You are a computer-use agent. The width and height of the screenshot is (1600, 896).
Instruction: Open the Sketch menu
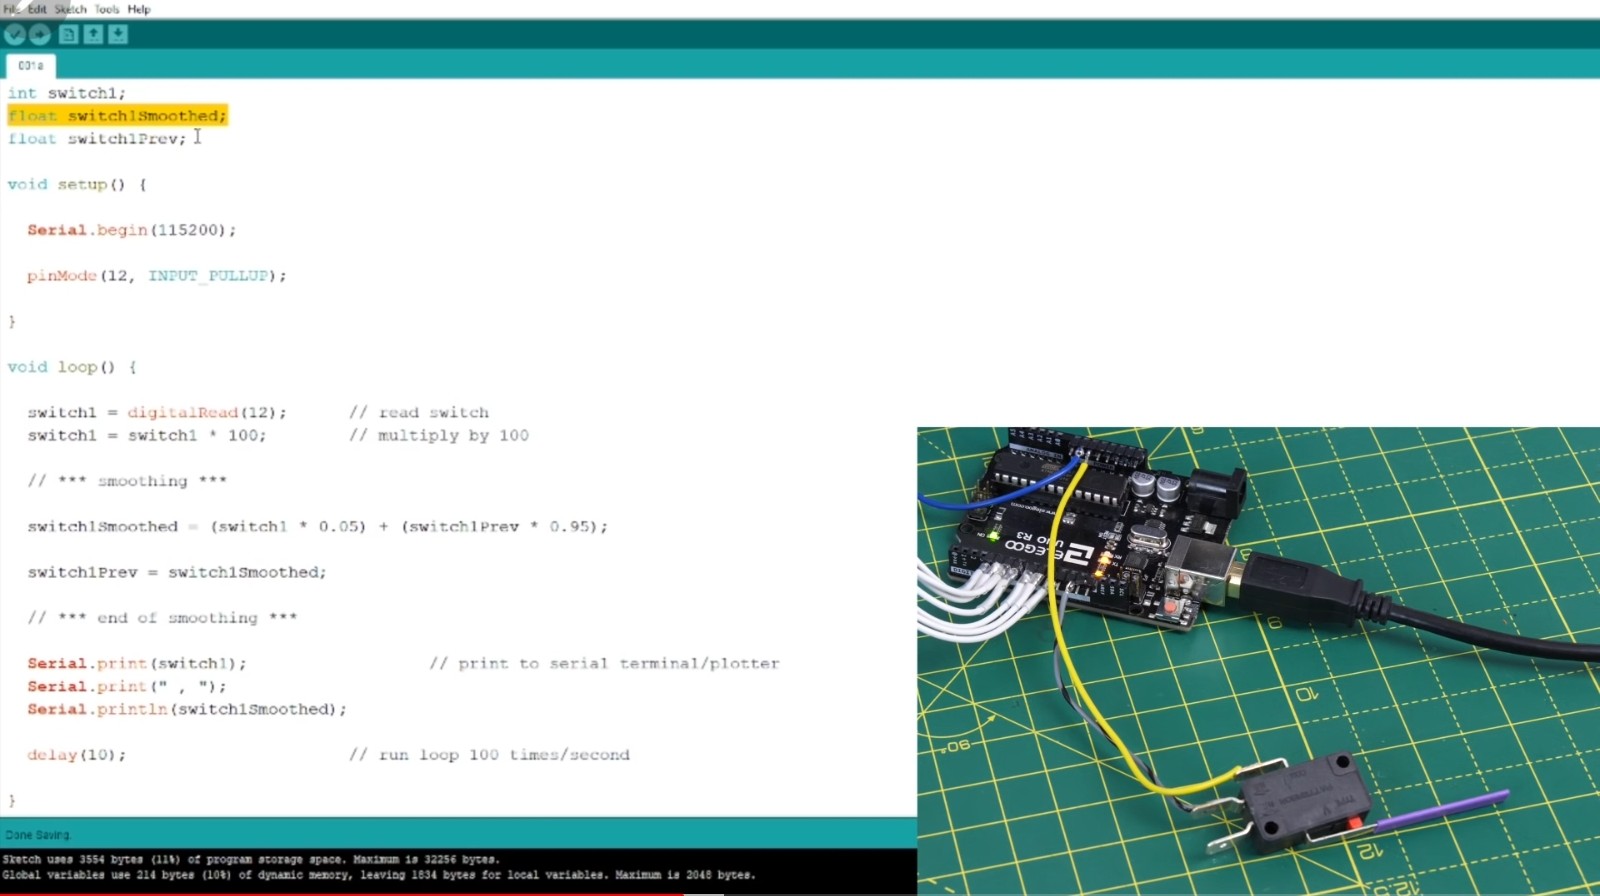pyautogui.click(x=70, y=9)
